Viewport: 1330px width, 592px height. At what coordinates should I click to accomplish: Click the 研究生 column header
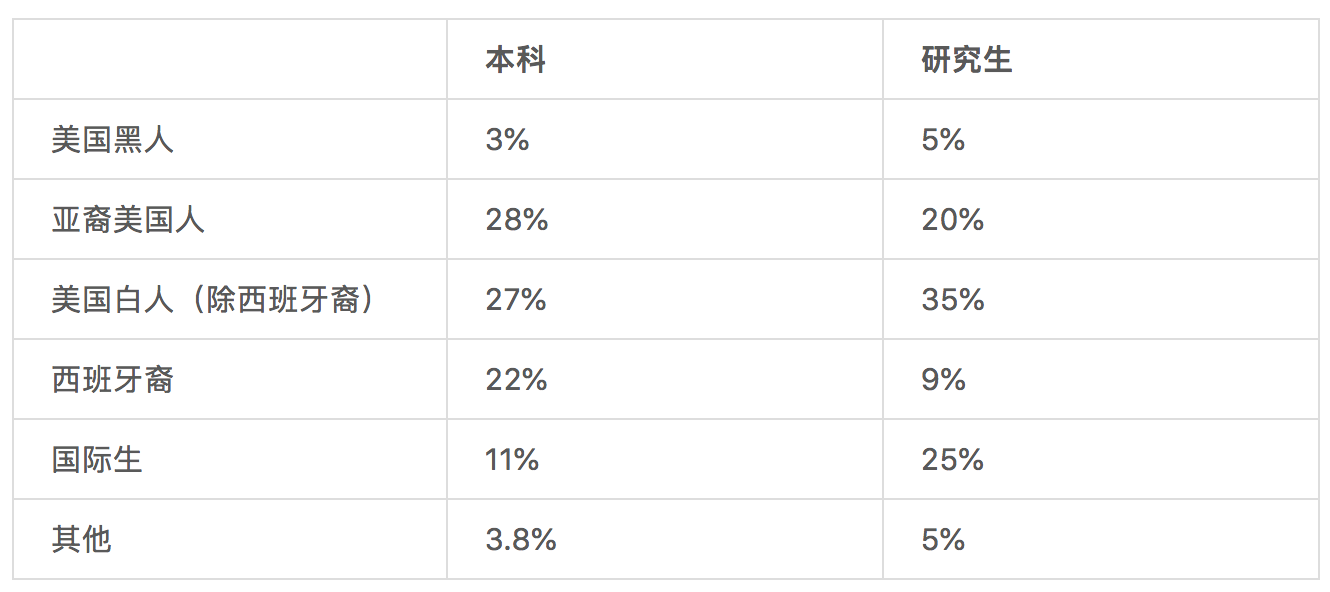pos(966,60)
